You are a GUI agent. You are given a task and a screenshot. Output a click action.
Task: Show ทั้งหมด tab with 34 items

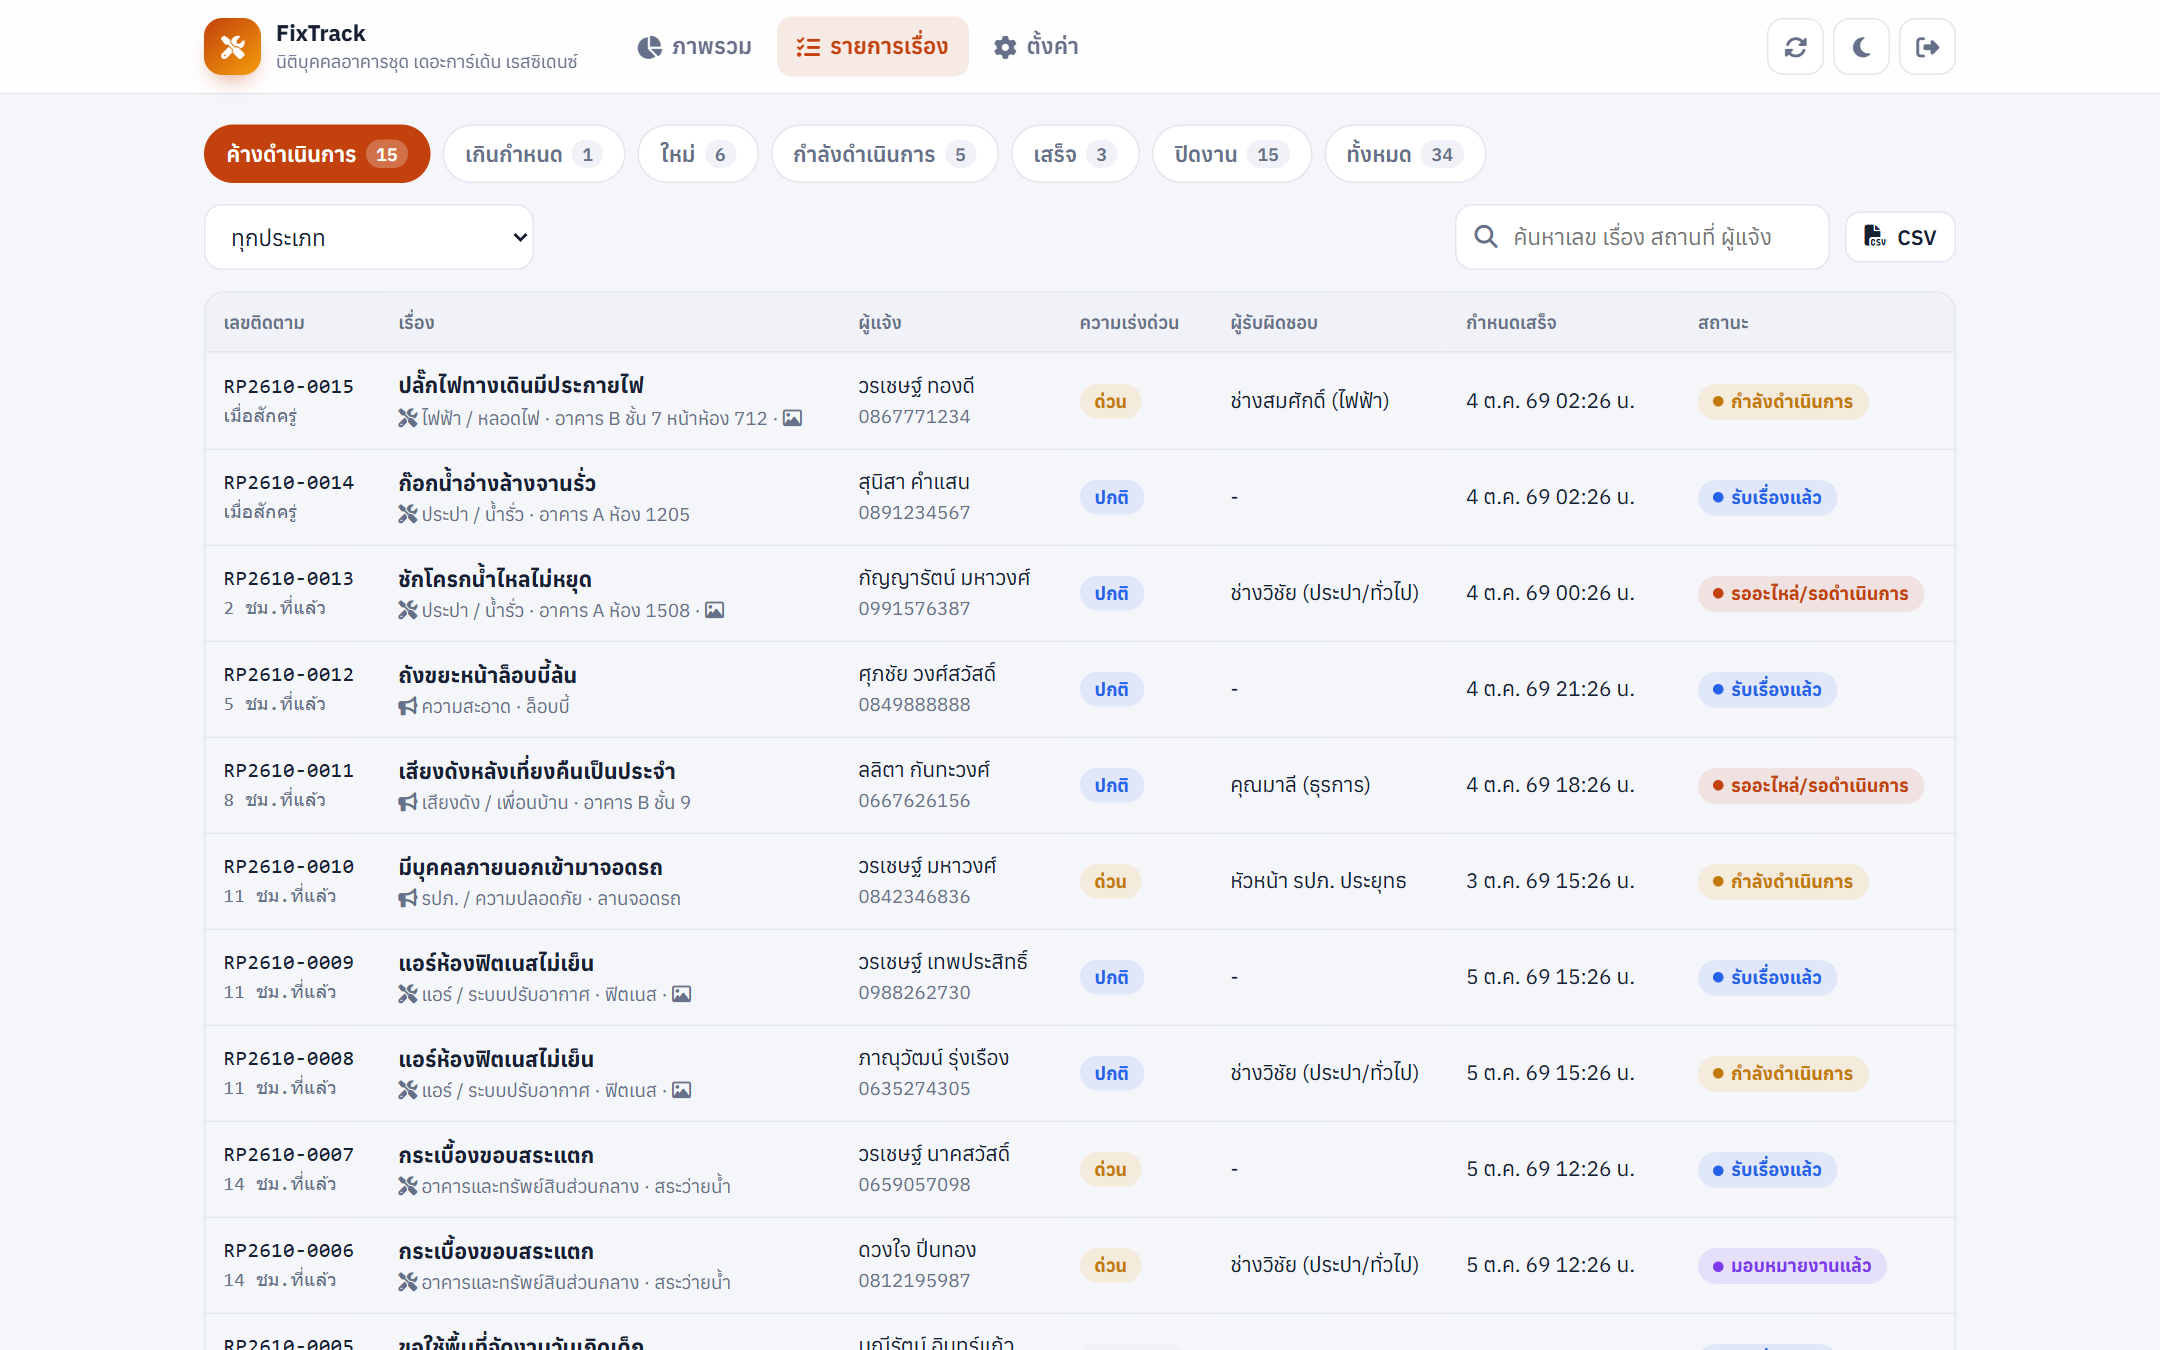(1405, 154)
